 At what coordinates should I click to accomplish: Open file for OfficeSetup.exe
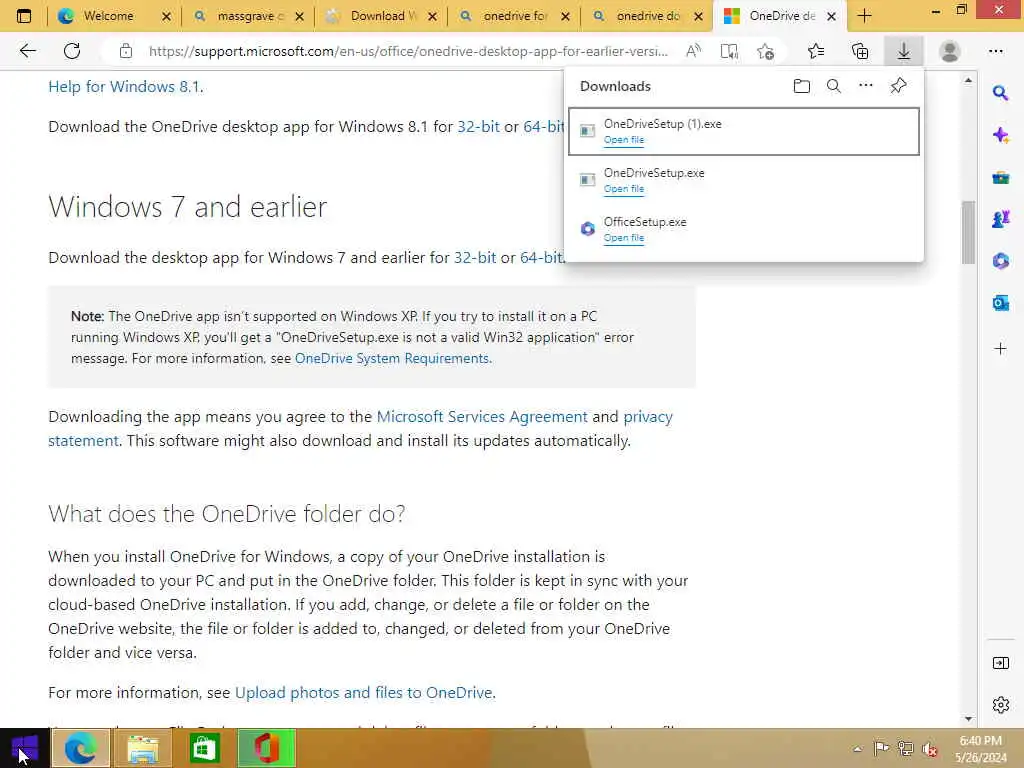pyautogui.click(x=624, y=238)
